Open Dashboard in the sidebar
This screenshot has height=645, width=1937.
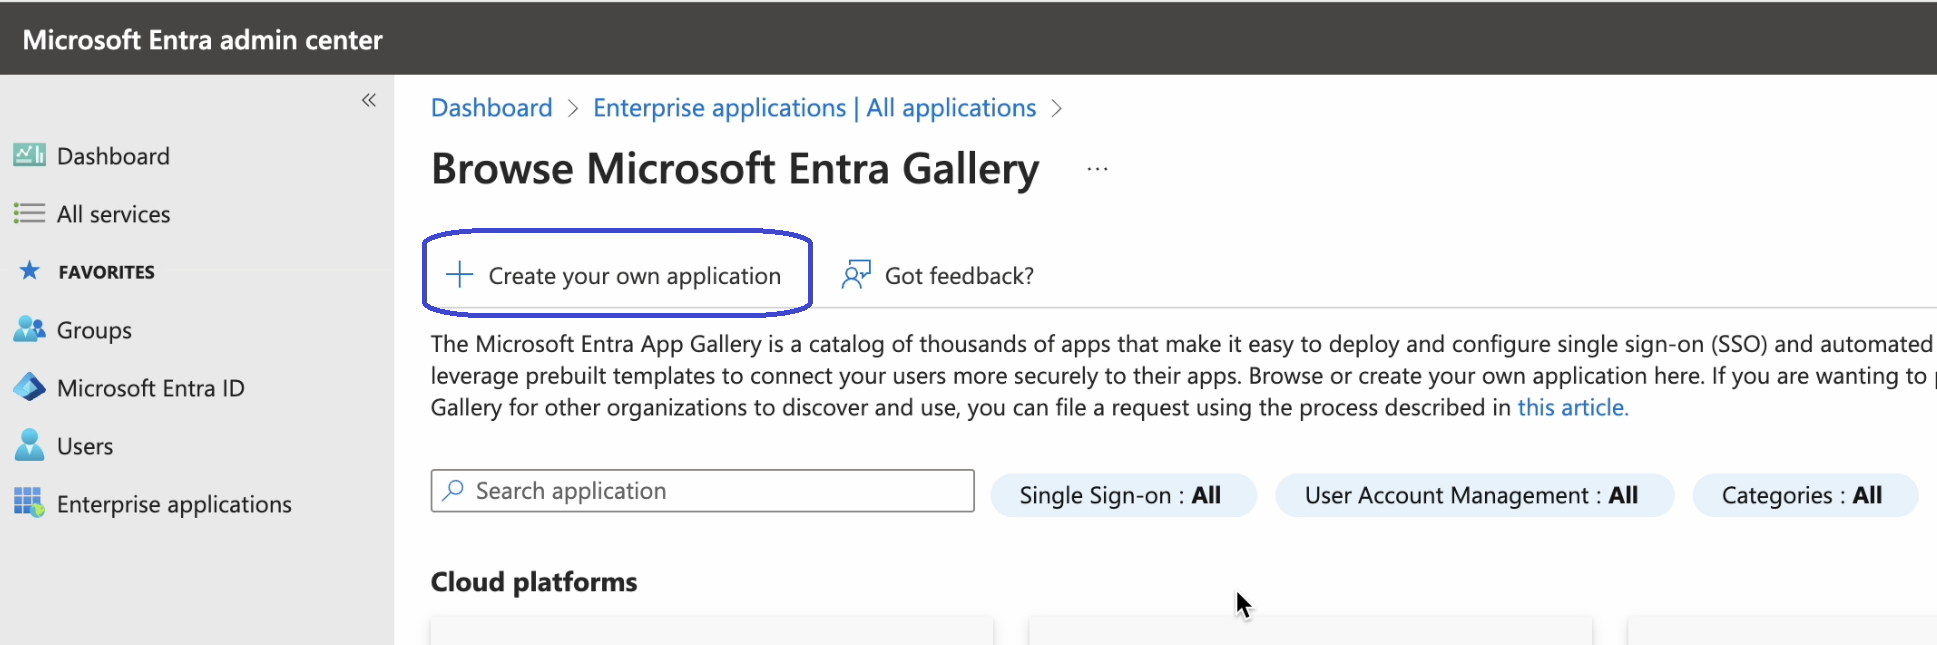pyautogui.click(x=113, y=156)
